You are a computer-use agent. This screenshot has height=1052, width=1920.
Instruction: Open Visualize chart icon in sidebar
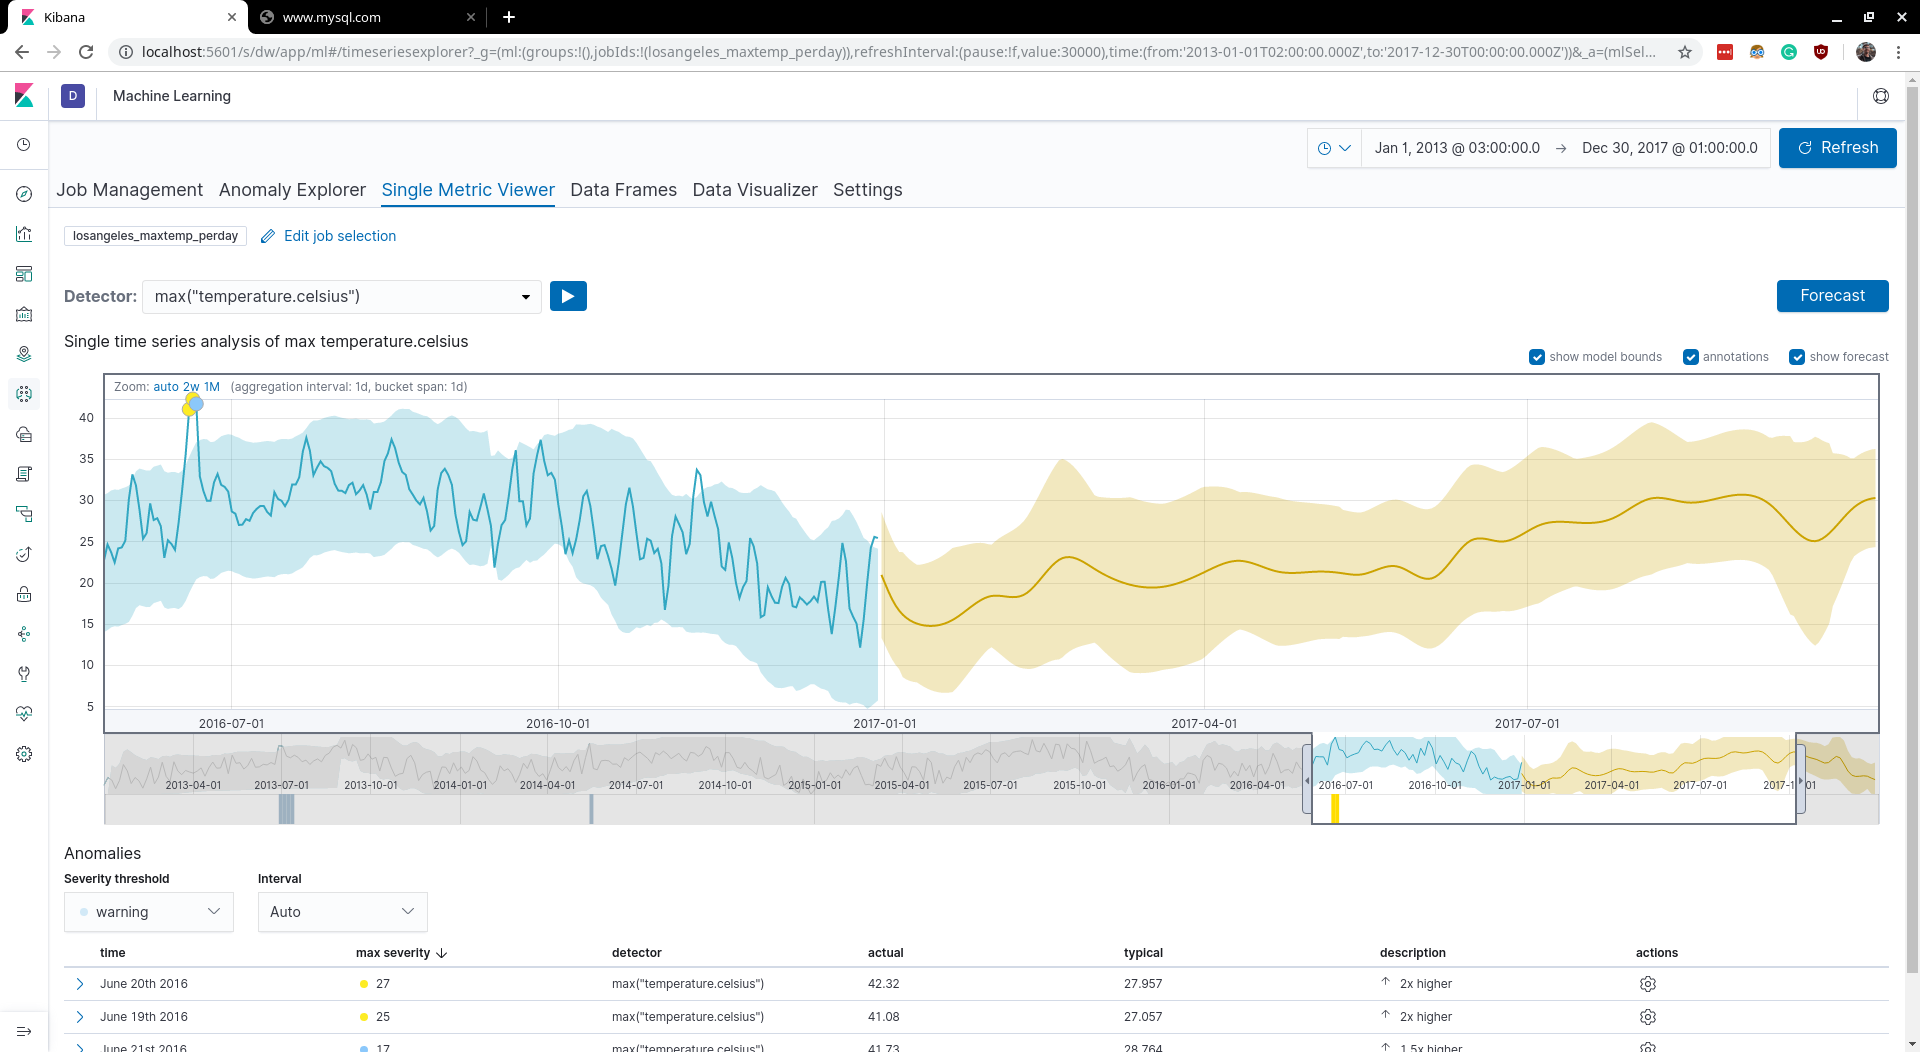tap(24, 234)
